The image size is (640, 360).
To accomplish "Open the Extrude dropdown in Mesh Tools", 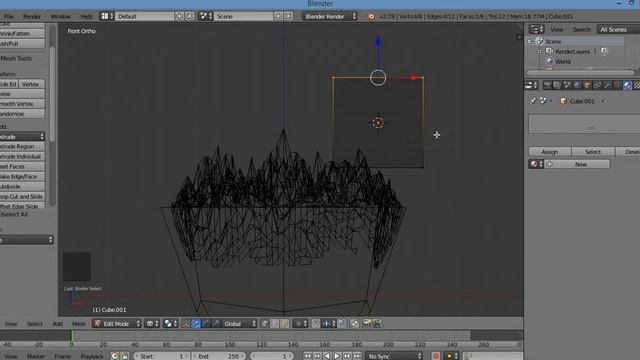I will pos(22,136).
